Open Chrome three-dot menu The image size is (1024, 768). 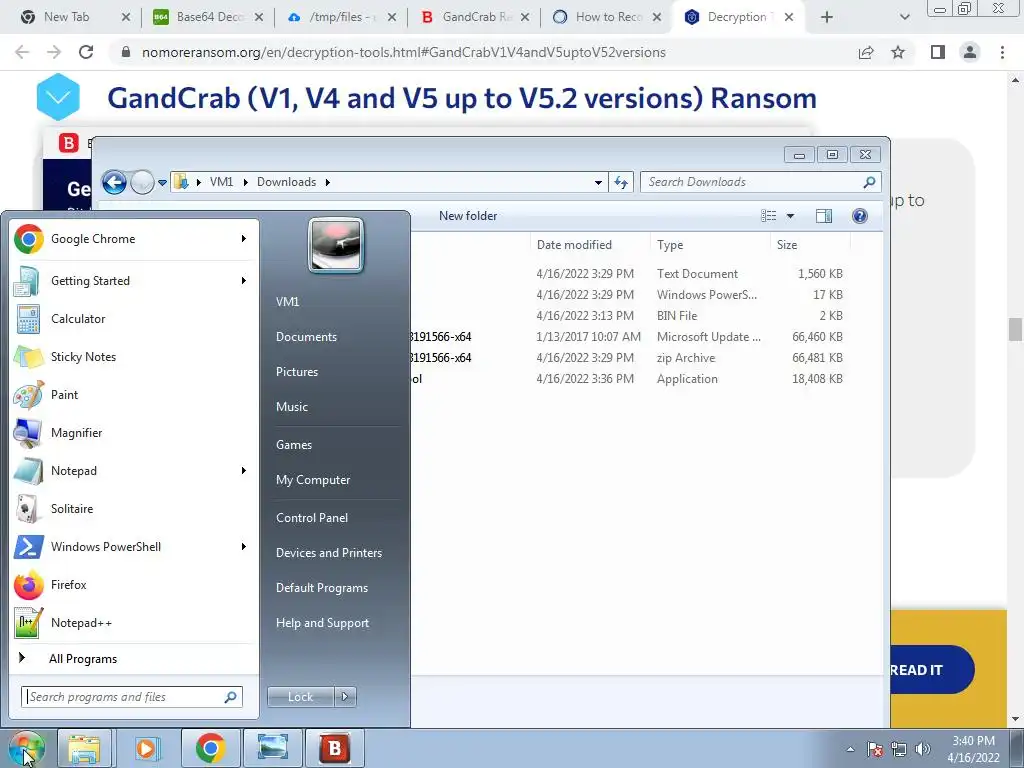1002,52
